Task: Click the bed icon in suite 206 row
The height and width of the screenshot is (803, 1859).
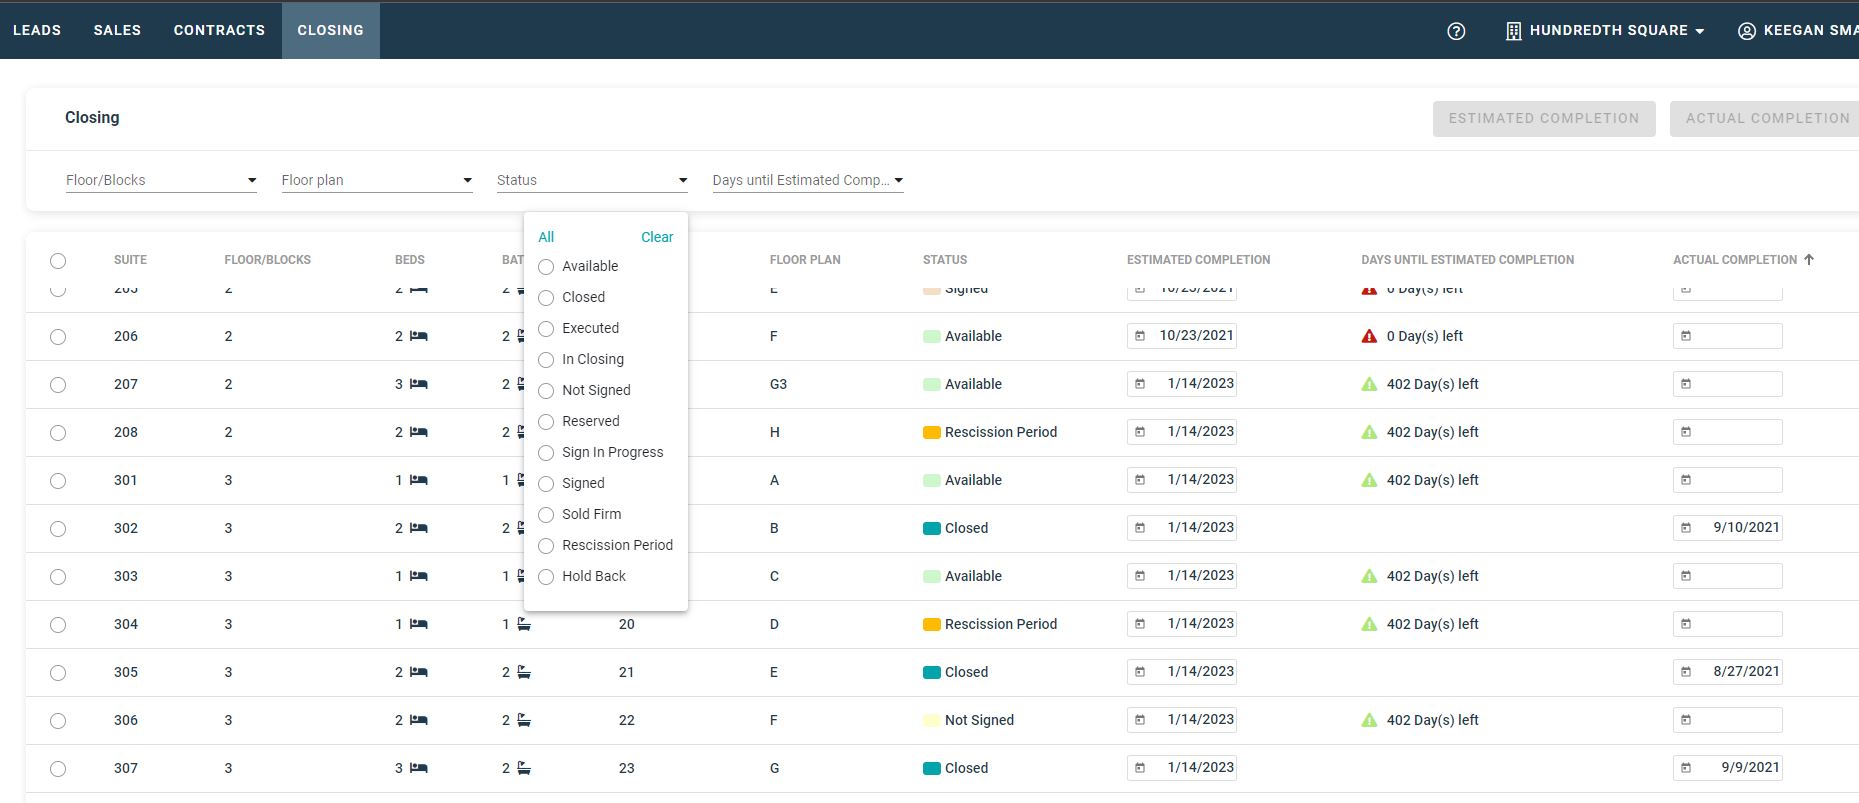Action: (x=418, y=336)
